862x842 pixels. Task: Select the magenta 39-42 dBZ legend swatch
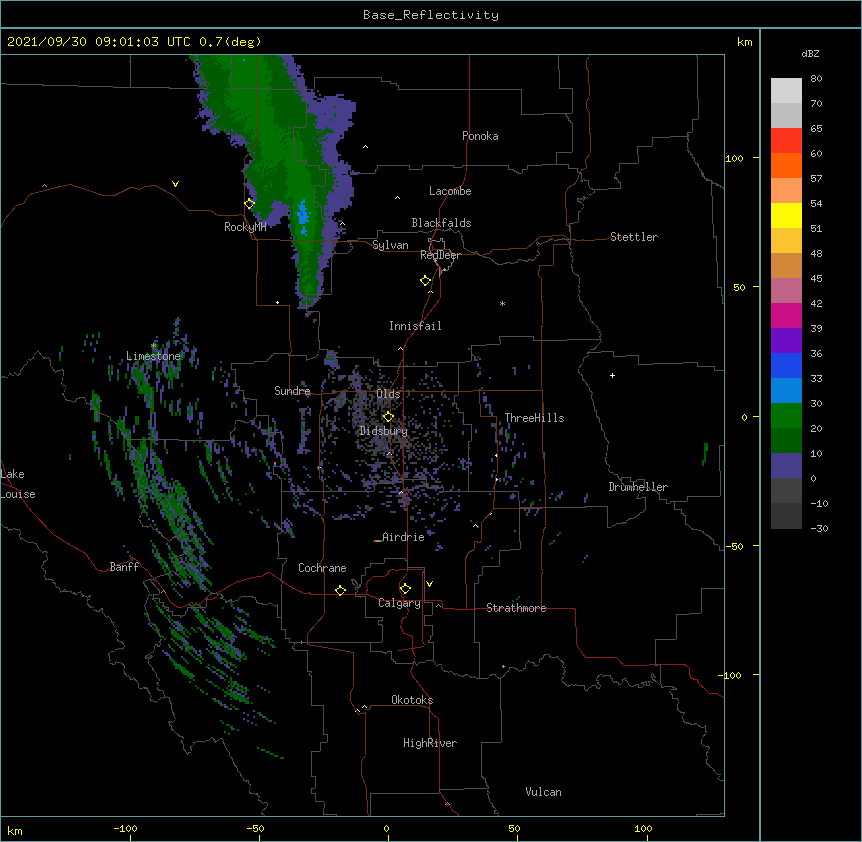(x=786, y=315)
